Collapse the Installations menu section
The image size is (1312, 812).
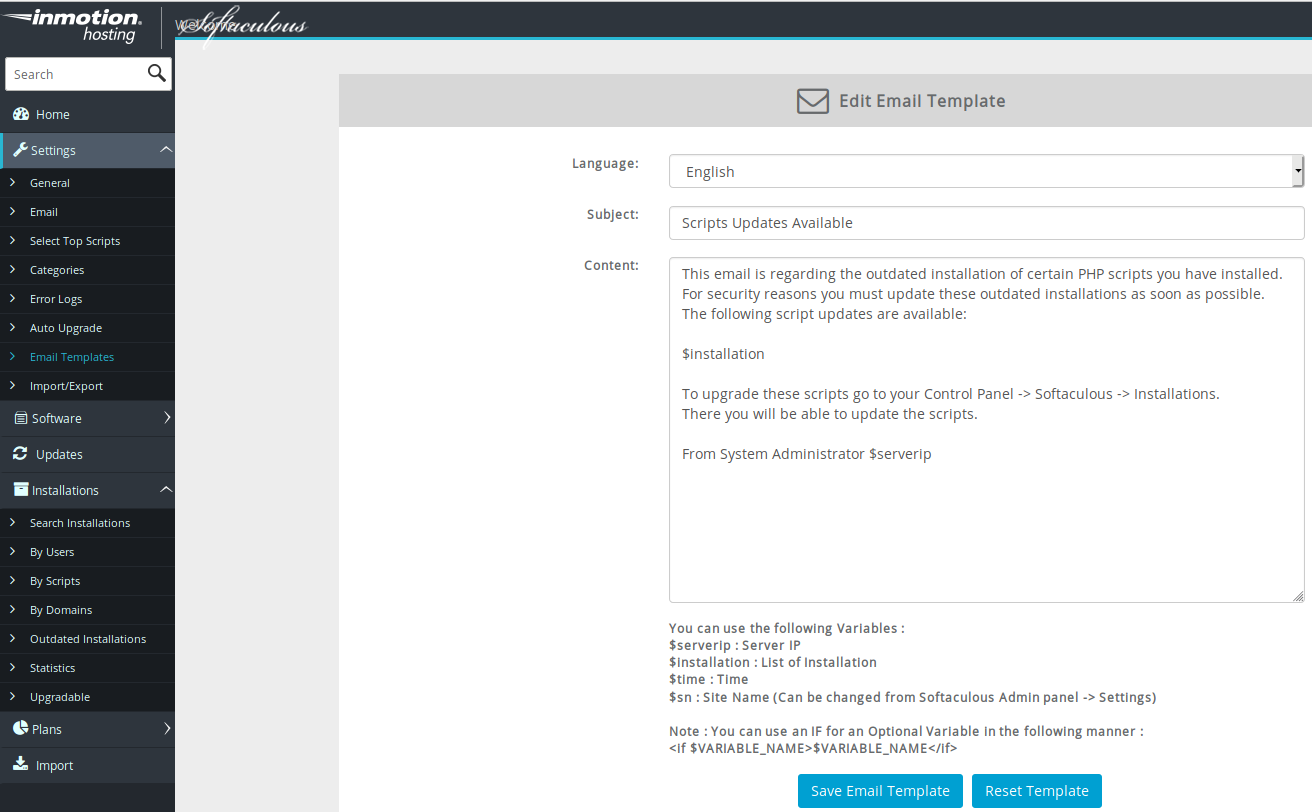(166, 490)
